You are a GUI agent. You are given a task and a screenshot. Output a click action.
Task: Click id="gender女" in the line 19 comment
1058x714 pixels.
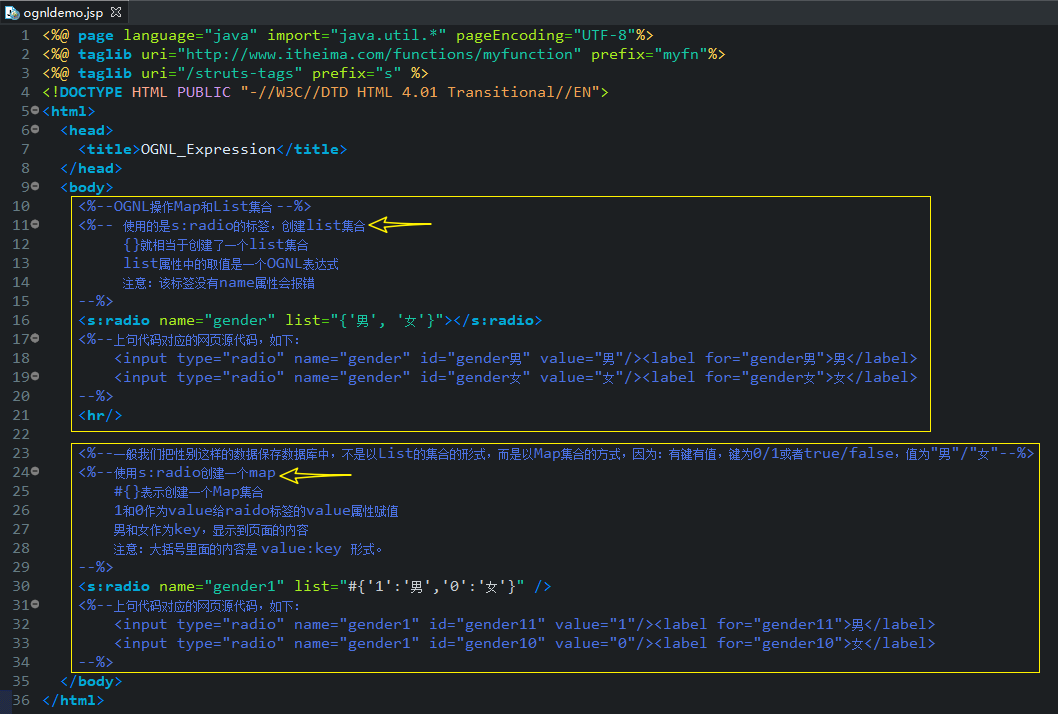(x=475, y=377)
